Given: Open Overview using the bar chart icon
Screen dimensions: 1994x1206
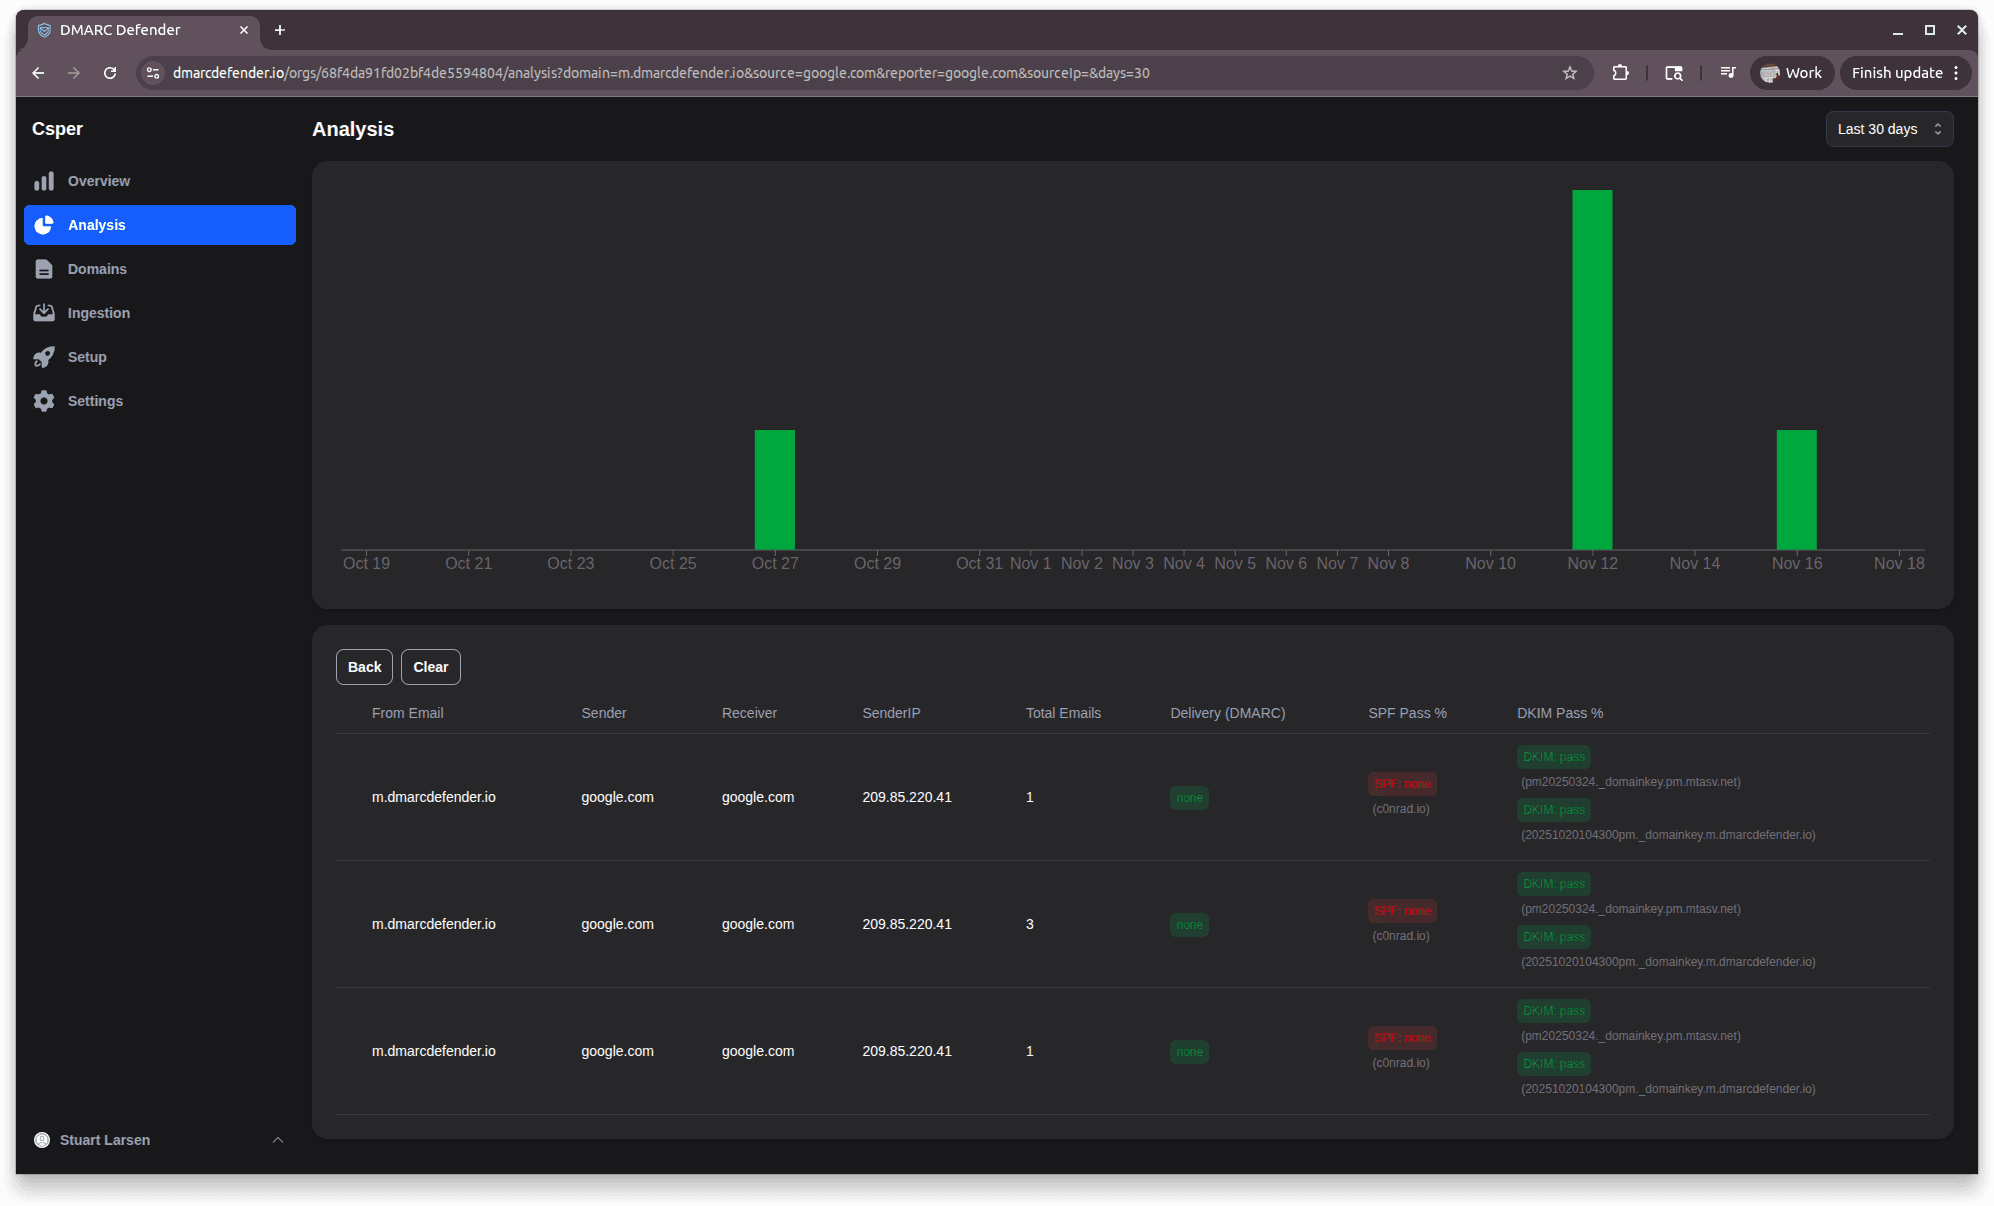Looking at the screenshot, I should point(45,181).
